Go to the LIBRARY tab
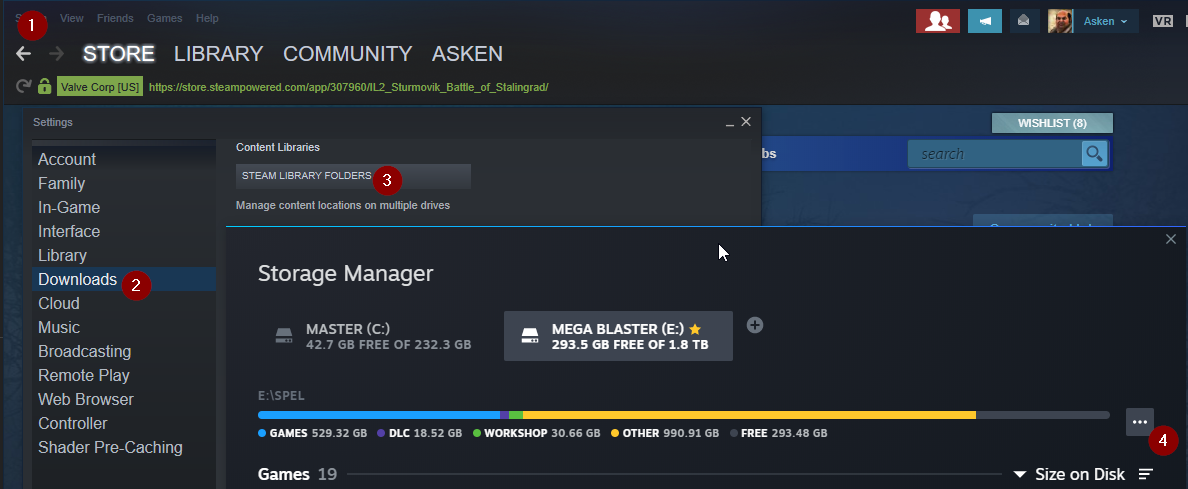Viewport: 1188px width, 489px height. coord(218,54)
